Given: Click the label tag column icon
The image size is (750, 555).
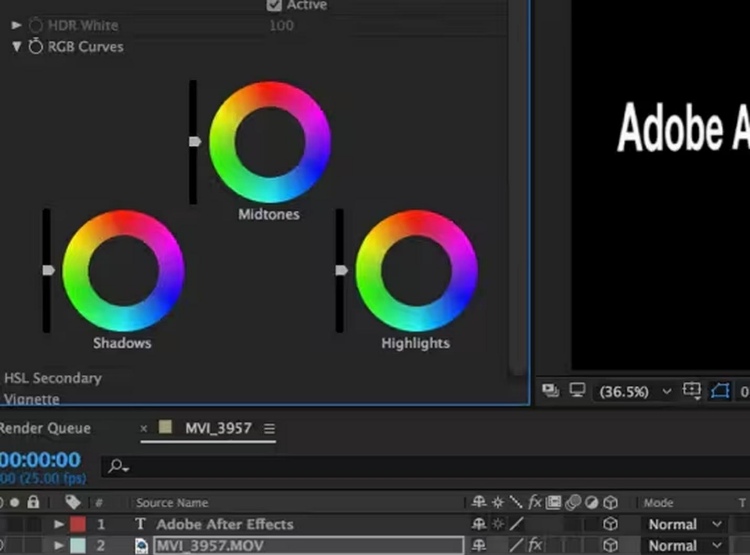Looking at the screenshot, I should (73, 502).
